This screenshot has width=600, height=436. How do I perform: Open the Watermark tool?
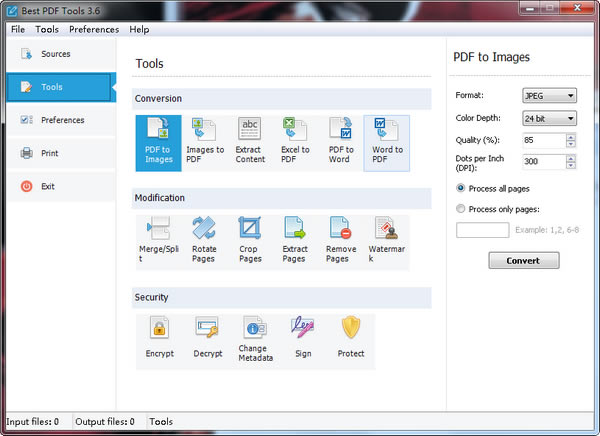[x=386, y=241]
